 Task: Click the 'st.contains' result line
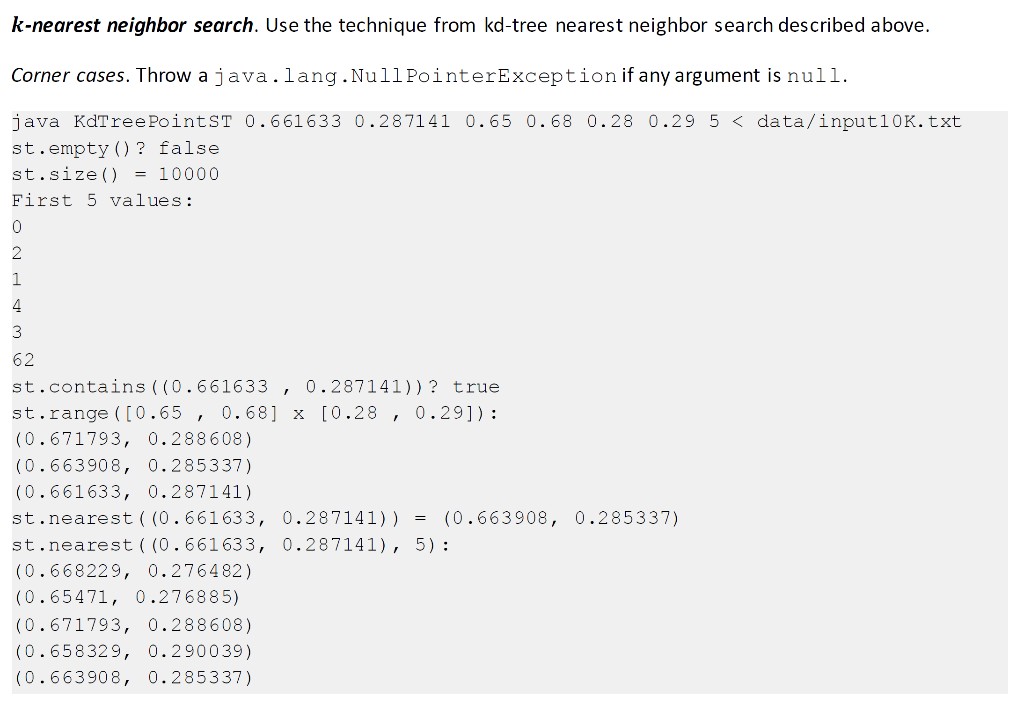(255, 387)
